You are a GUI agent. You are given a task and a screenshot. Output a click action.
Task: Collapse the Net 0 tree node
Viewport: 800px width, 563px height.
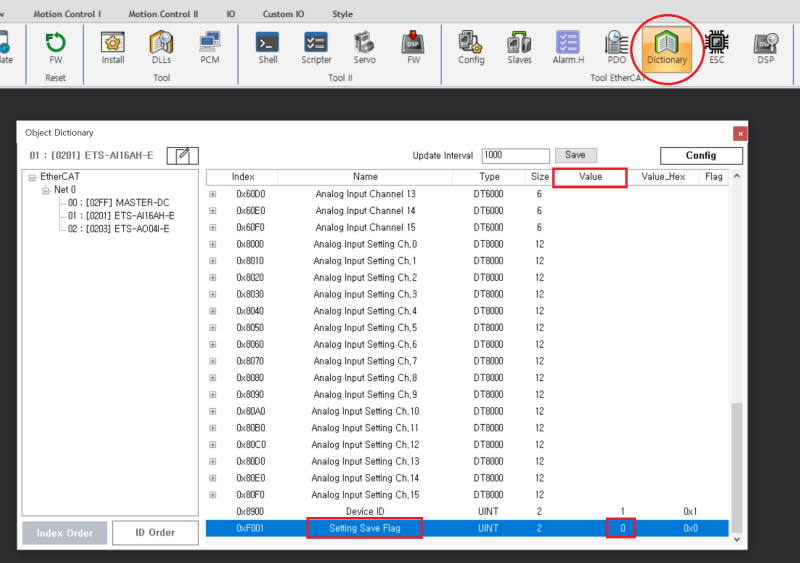[46, 190]
